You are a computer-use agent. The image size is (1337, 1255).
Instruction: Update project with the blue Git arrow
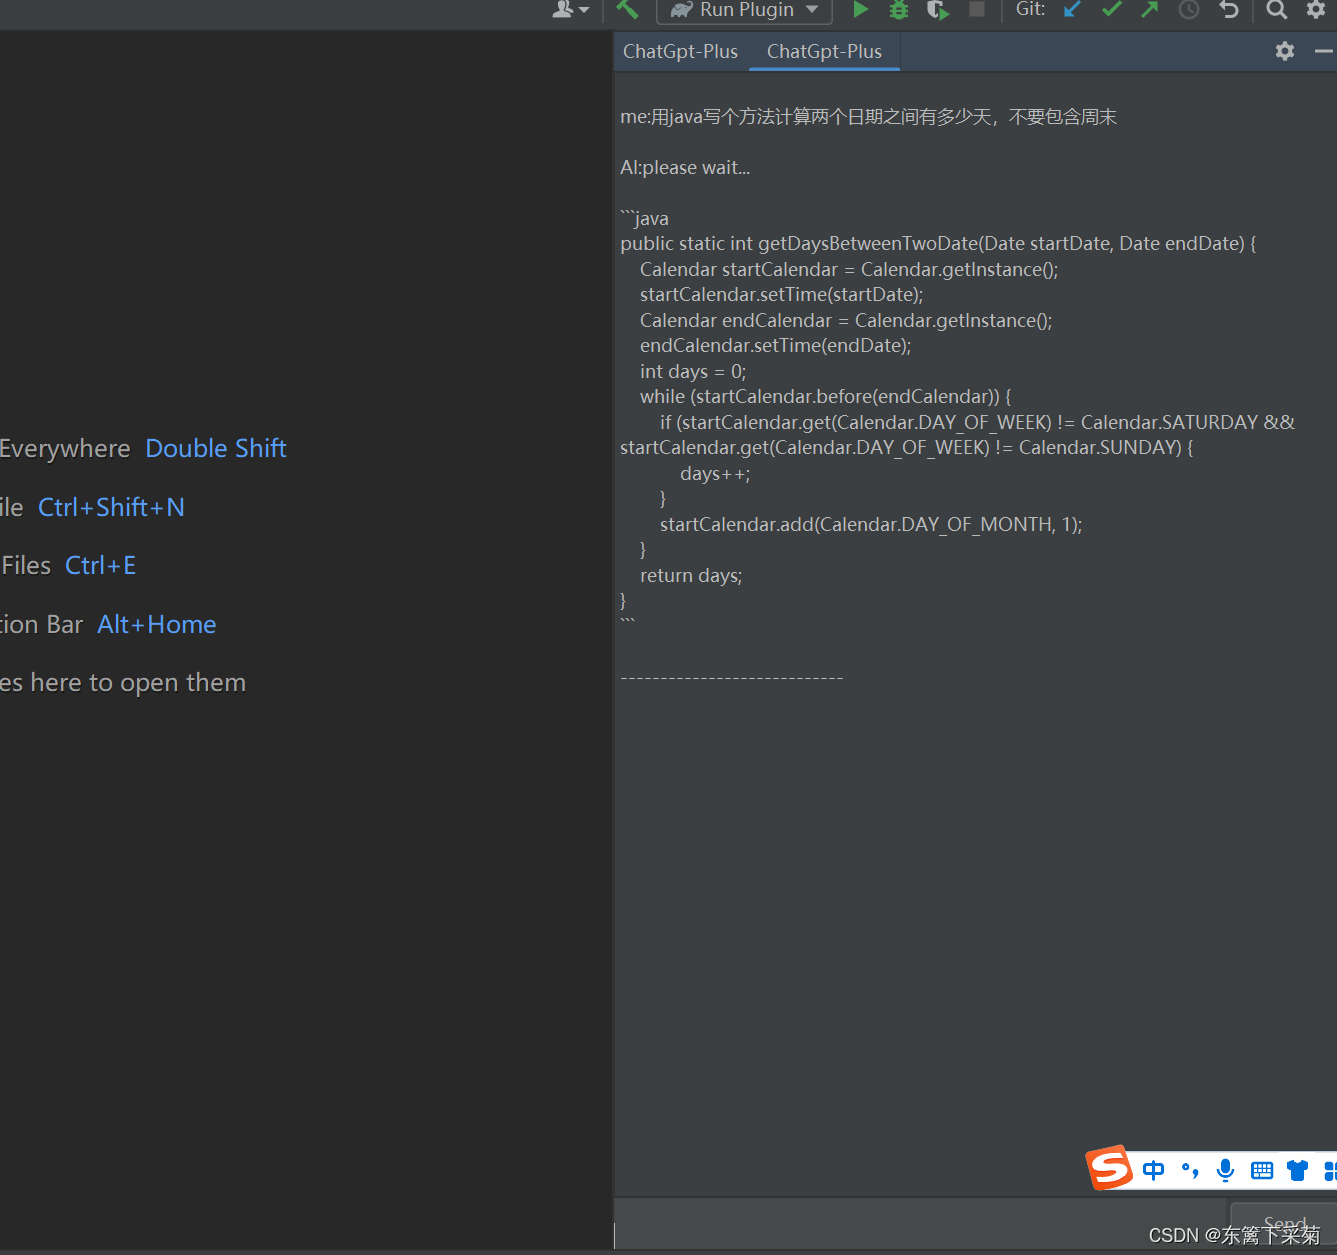pyautogui.click(x=1071, y=10)
